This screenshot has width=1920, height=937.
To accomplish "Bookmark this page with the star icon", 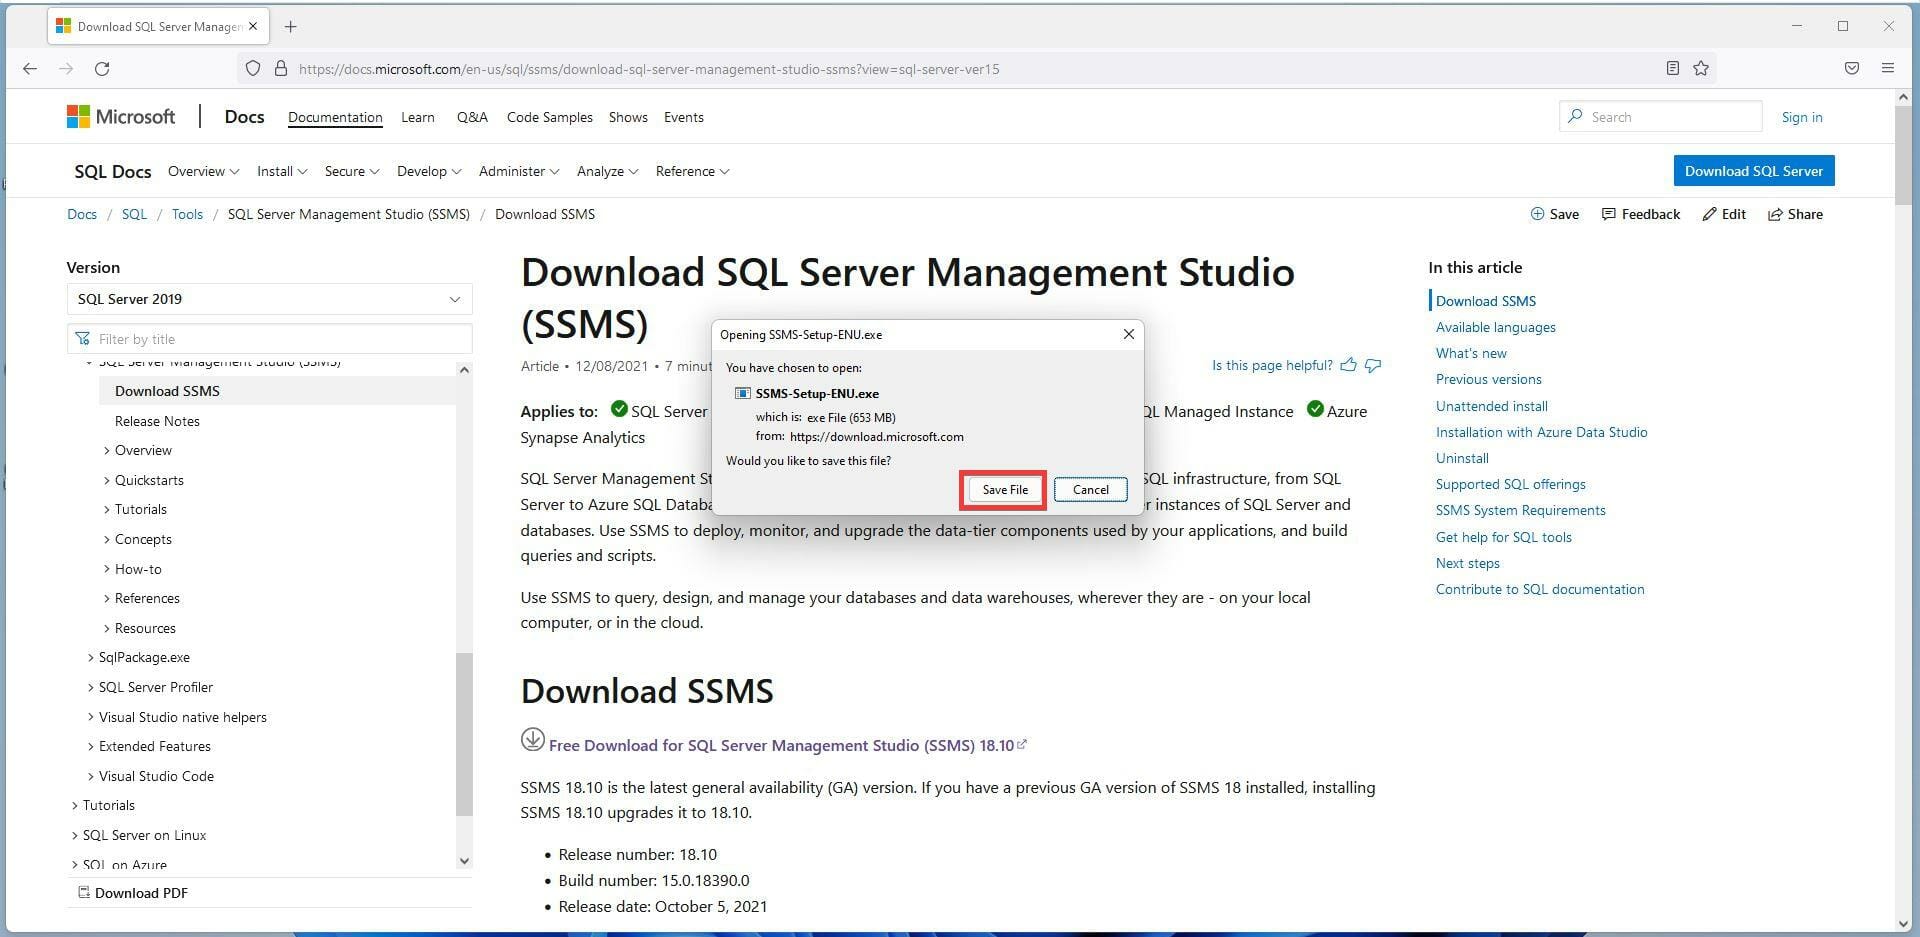I will click(x=1700, y=68).
